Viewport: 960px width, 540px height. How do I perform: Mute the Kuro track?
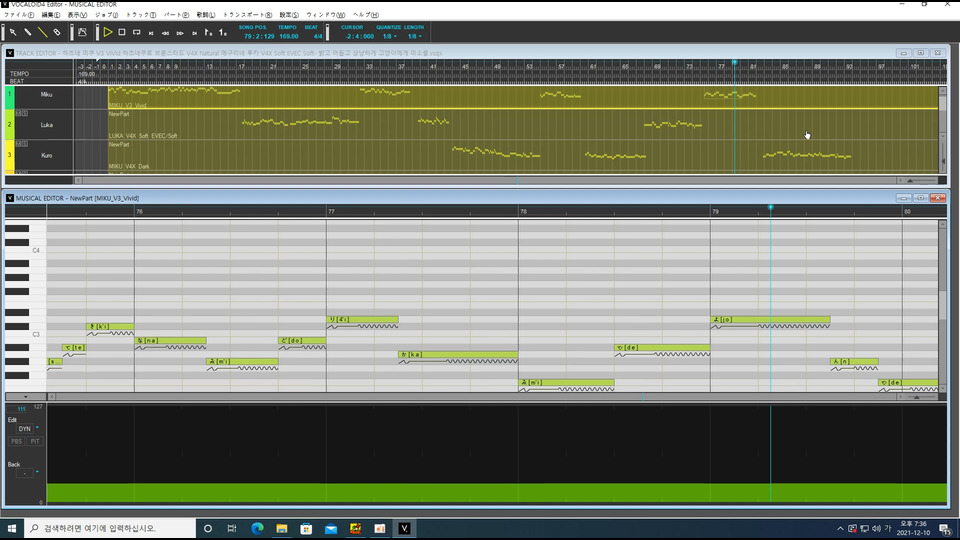tap(18, 144)
